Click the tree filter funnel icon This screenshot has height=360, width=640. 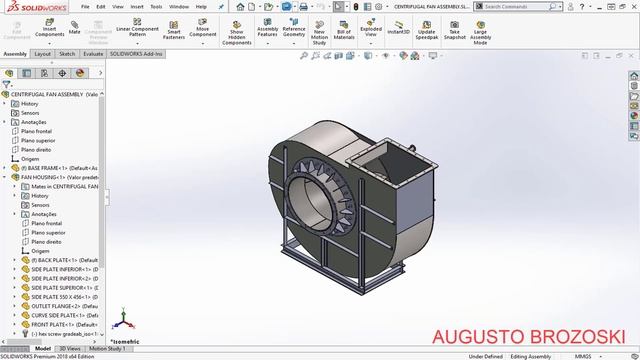(7, 84)
